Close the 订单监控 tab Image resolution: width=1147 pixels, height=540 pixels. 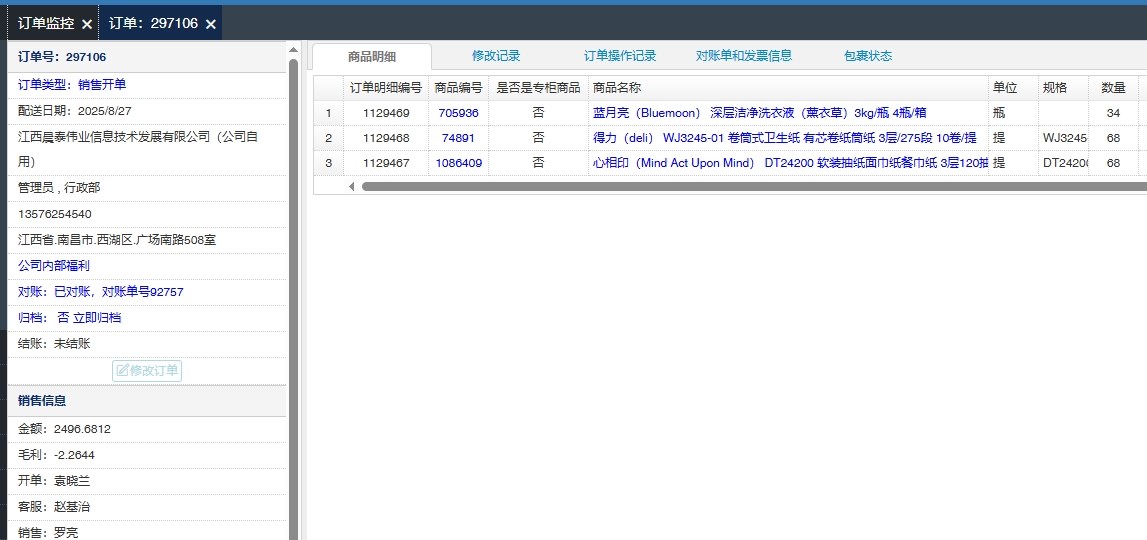[x=87, y=24]
